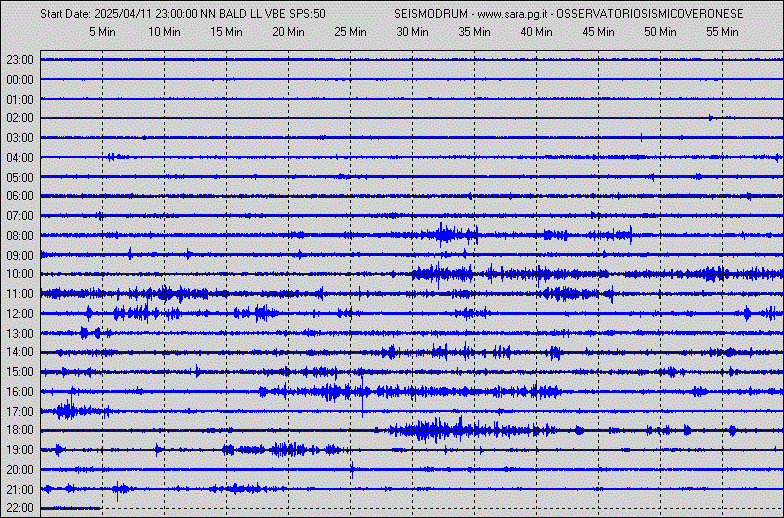Click the 25 Min column header
Image resolution: width=784 pixels, height=518 pixels.
pos(350,32)
